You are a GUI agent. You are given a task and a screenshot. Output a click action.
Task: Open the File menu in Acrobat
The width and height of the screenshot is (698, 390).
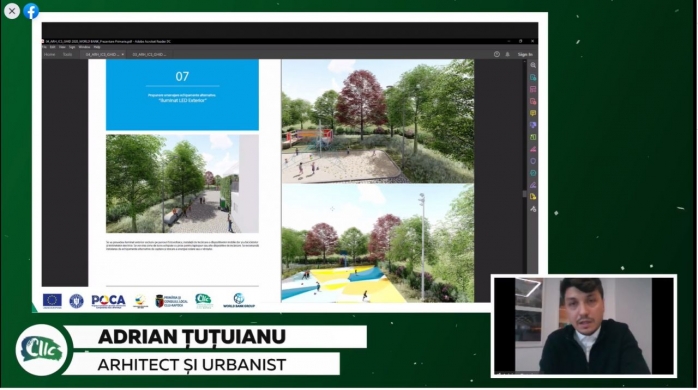tap(44, 47)
